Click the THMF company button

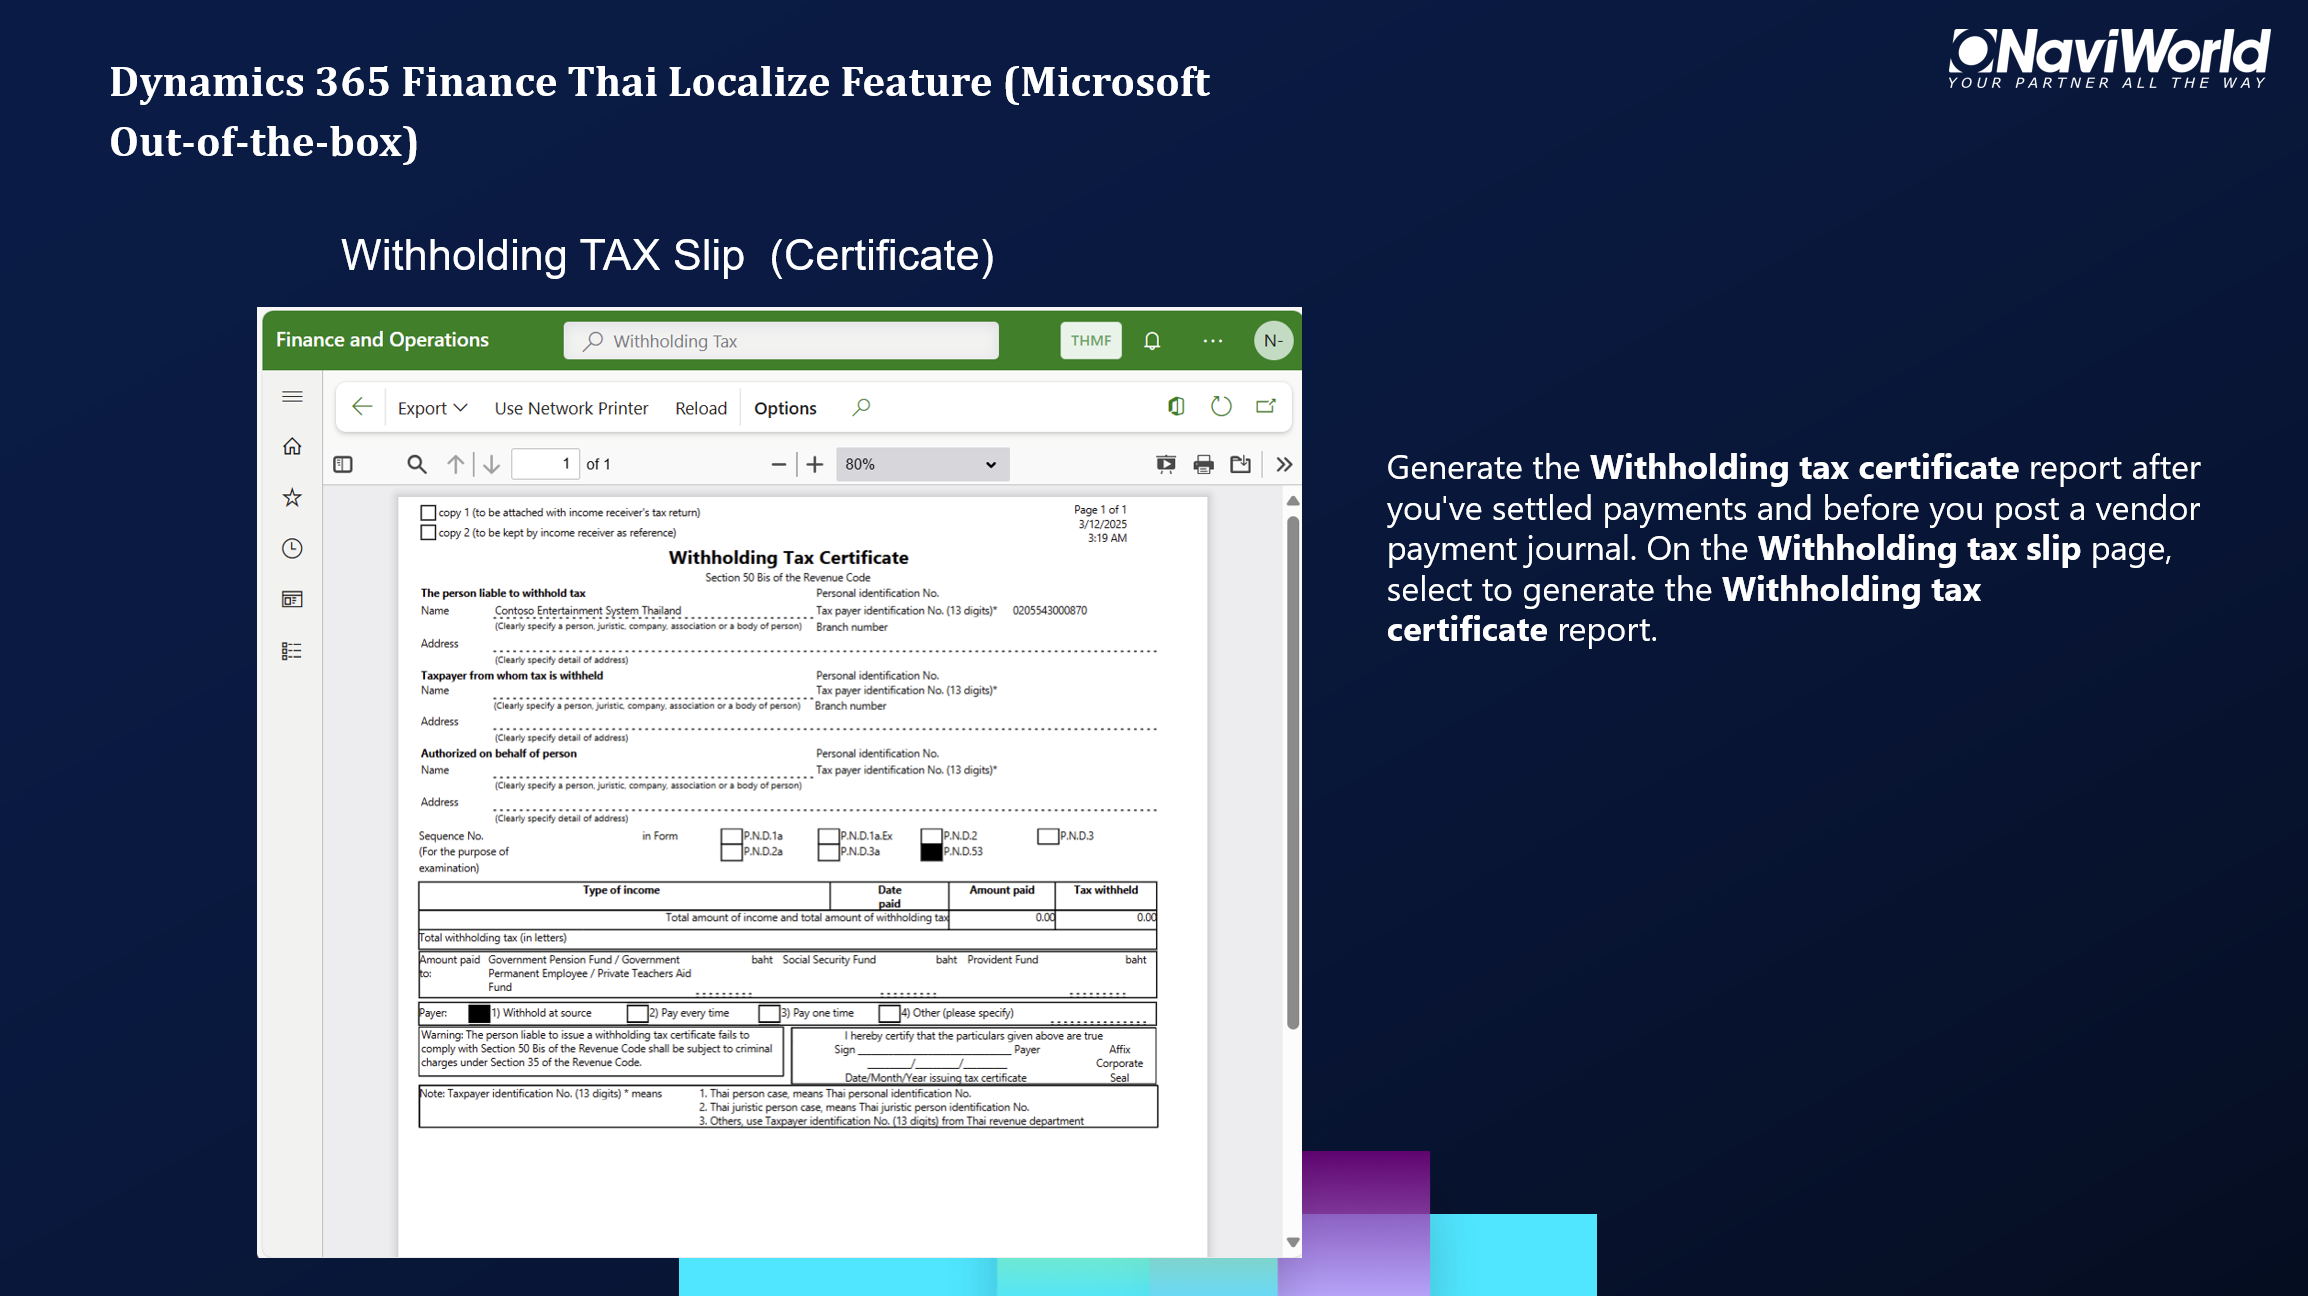[x=1091, y=341]
